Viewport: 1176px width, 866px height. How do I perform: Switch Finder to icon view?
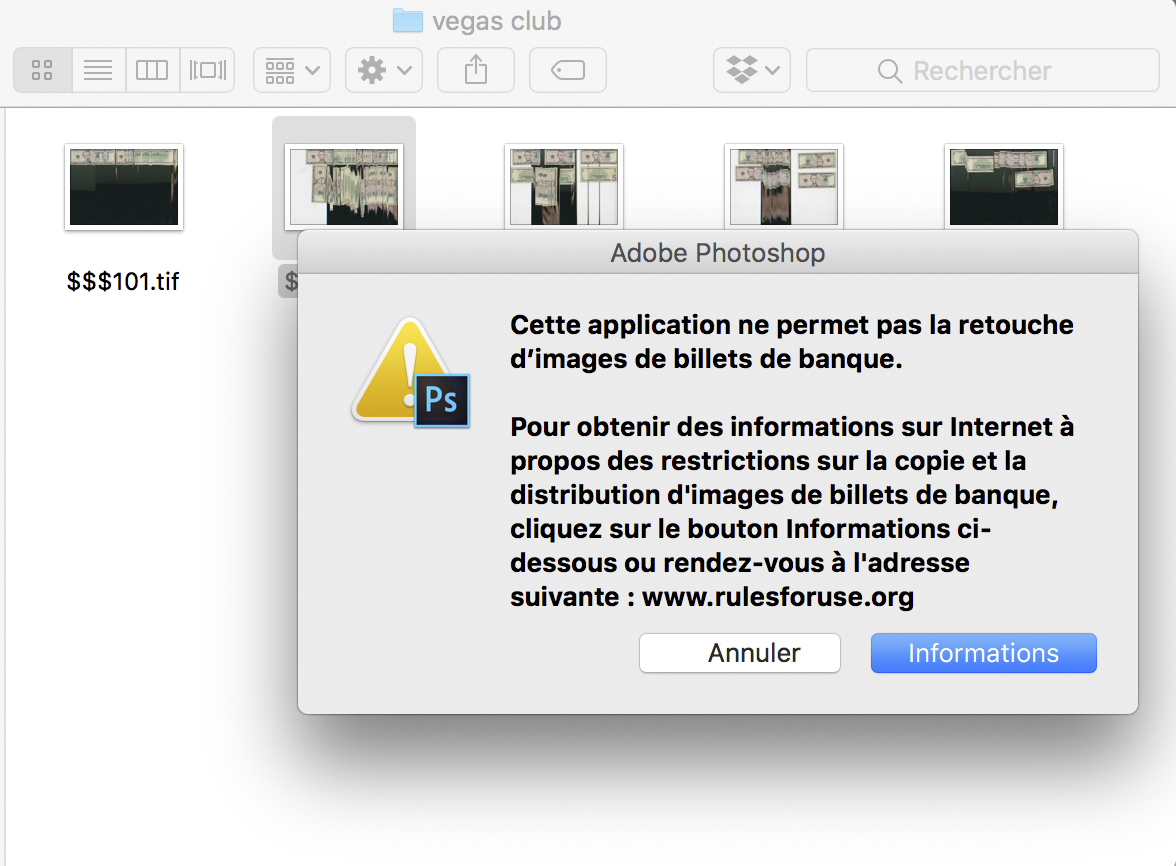[x=43, y=70]
